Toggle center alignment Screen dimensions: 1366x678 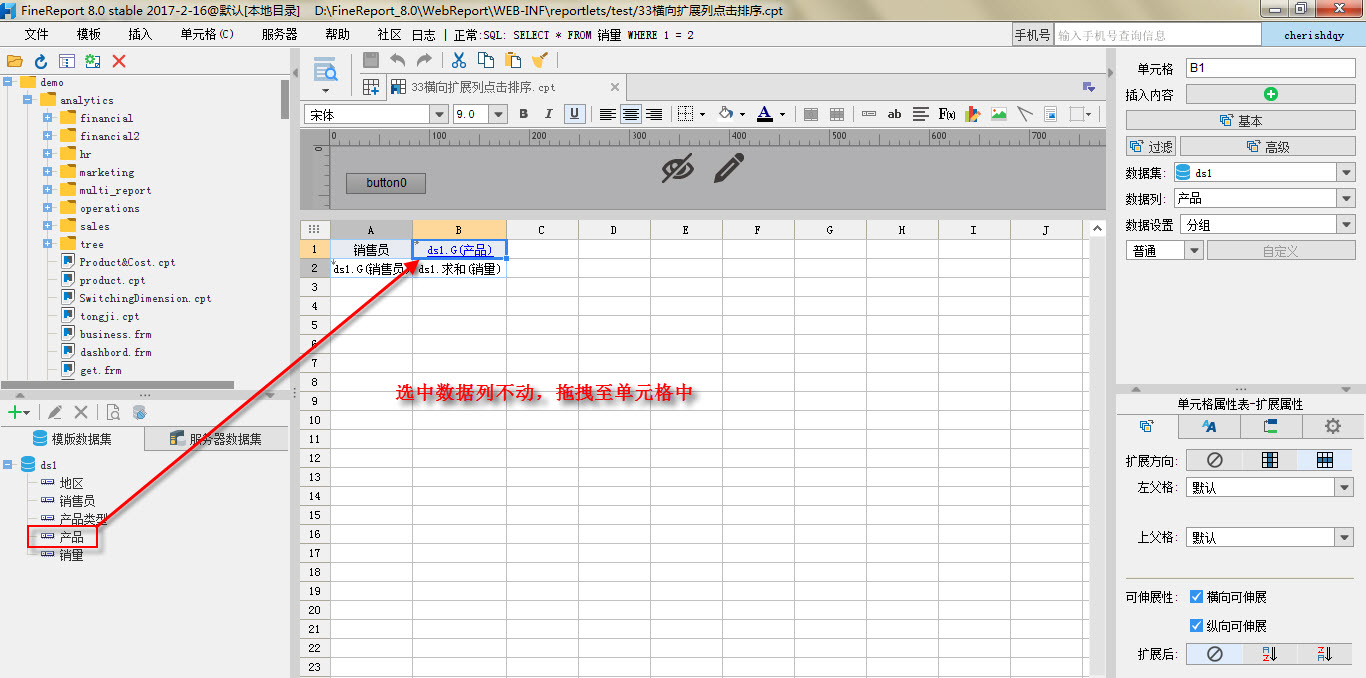[631, 114]
